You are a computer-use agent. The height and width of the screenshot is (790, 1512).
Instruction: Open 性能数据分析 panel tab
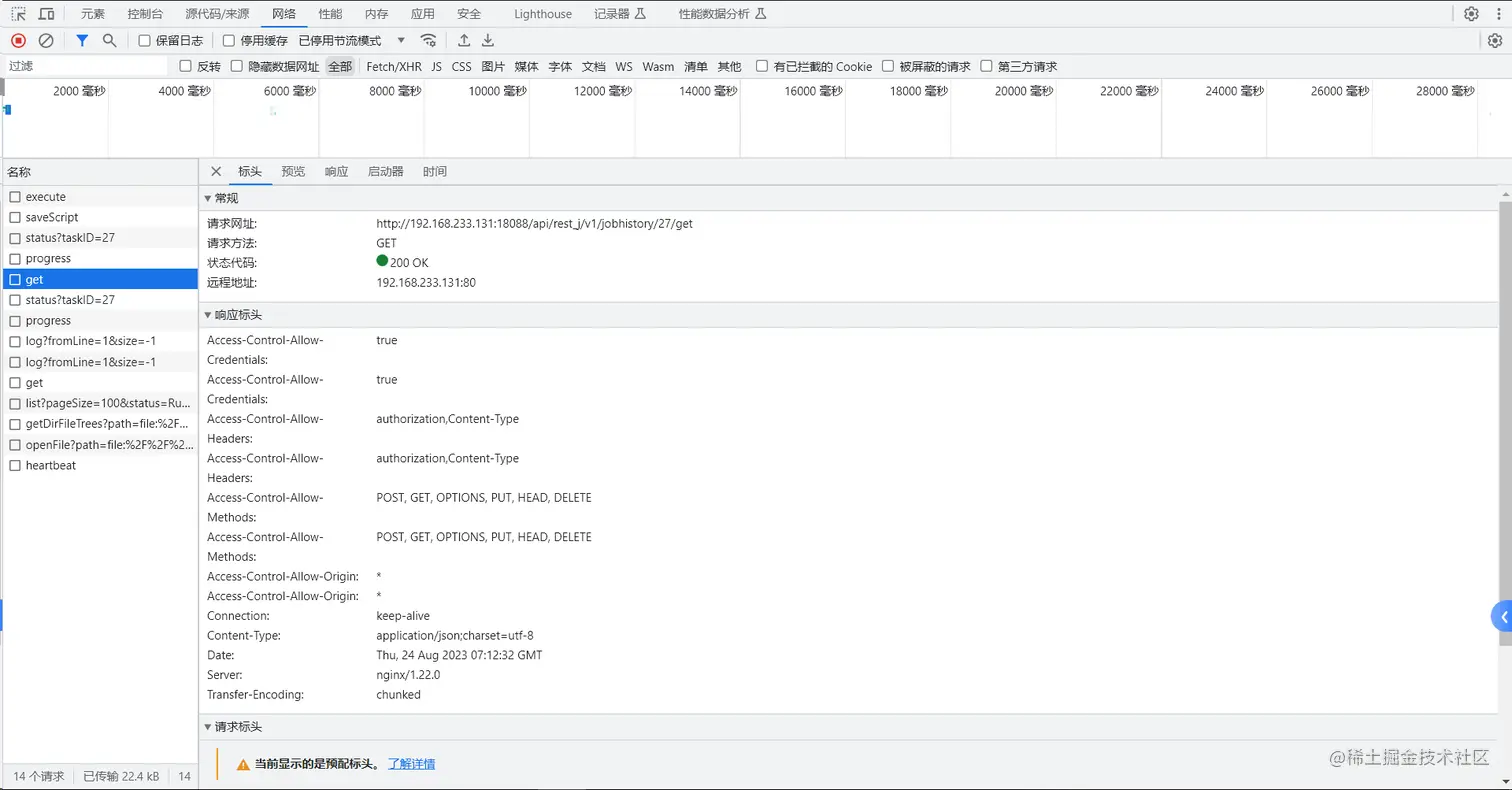722,14
